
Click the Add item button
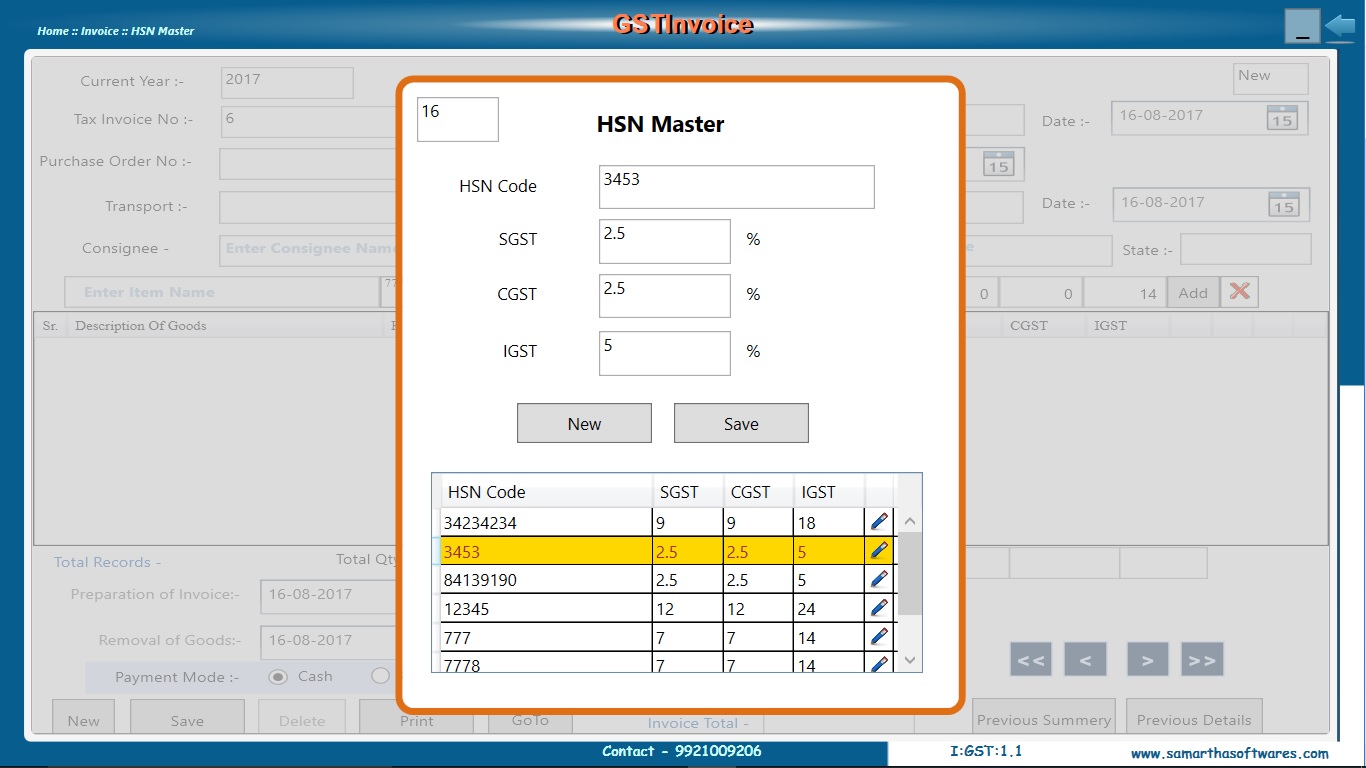pos(1192,293)
